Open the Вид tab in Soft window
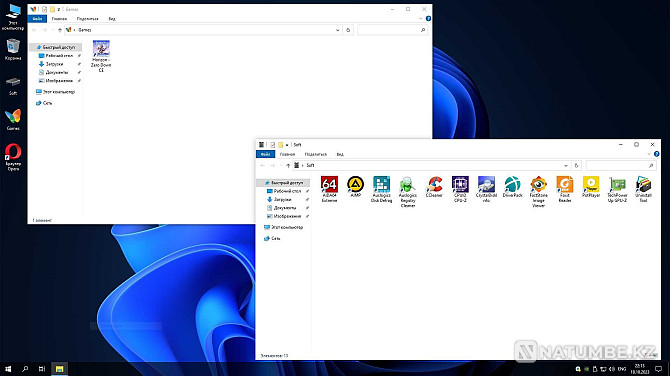670x376 pixels. coord(340,154)
